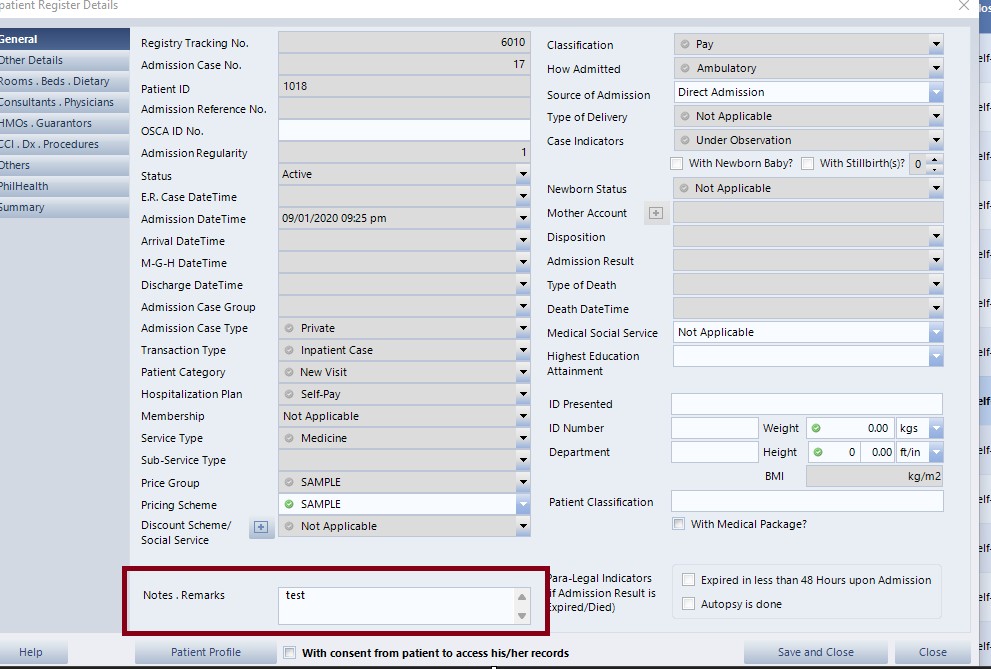Enable the With Newborn Baby checkbox
This screenshot has width=991, height=669.
click(677, 164)
